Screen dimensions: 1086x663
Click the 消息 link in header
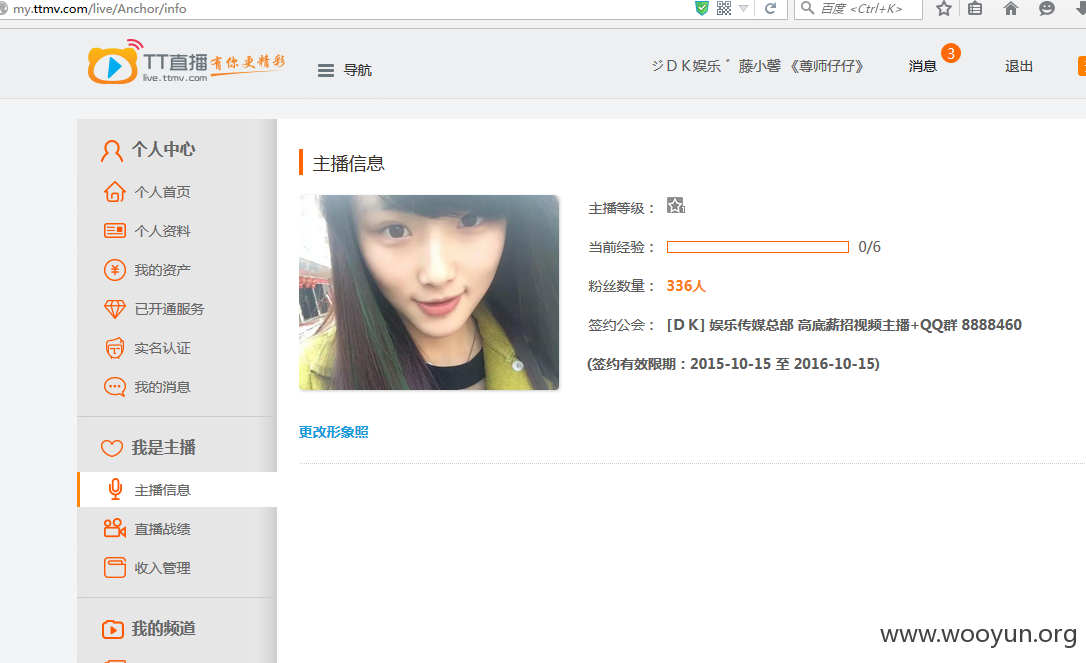923,67
